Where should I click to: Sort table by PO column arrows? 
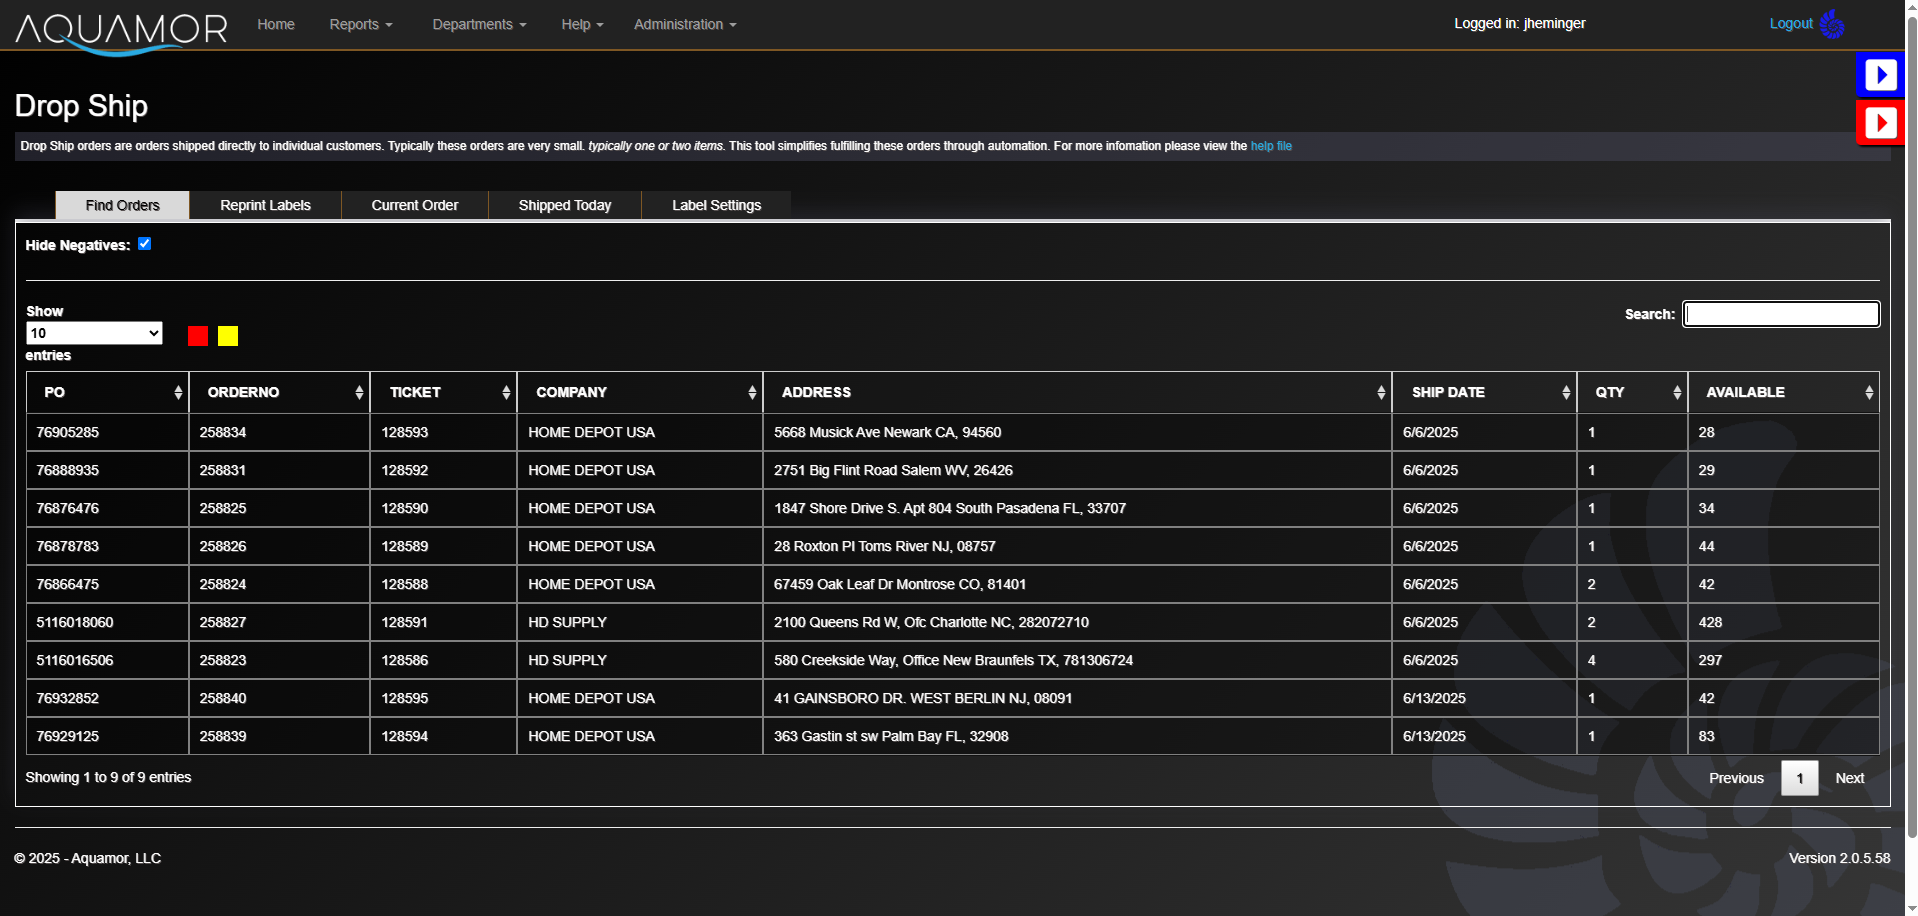tap(178, 393)
